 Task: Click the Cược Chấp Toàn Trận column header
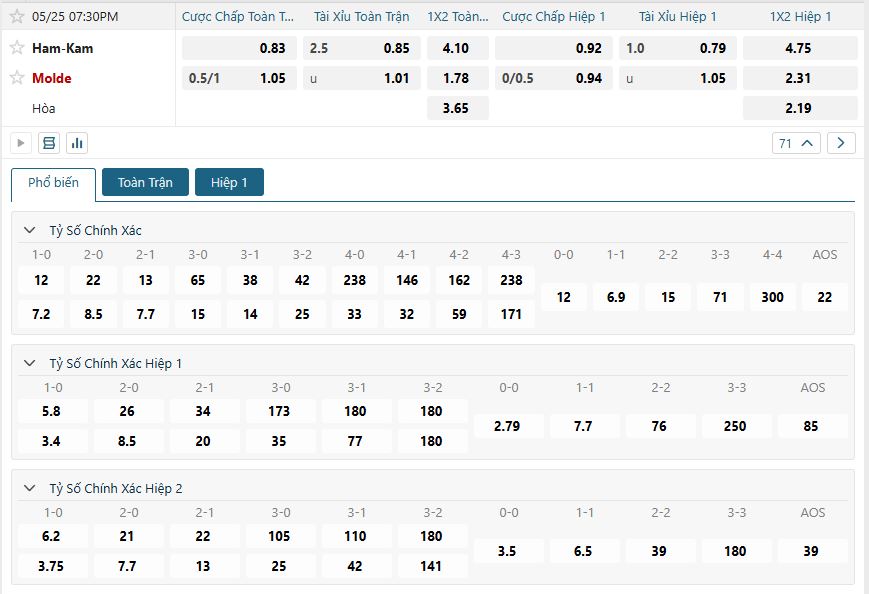click(238, 17)
